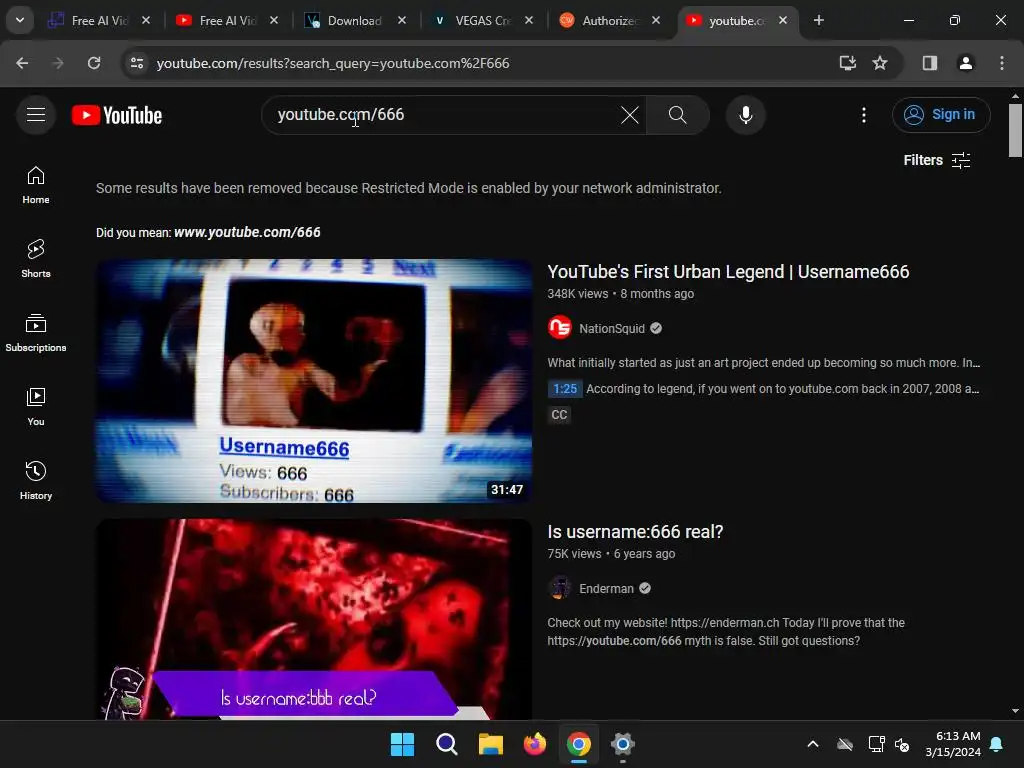Open Shorts in the sidebar
Screen dimensions: 1024x768
pos(36,259)
